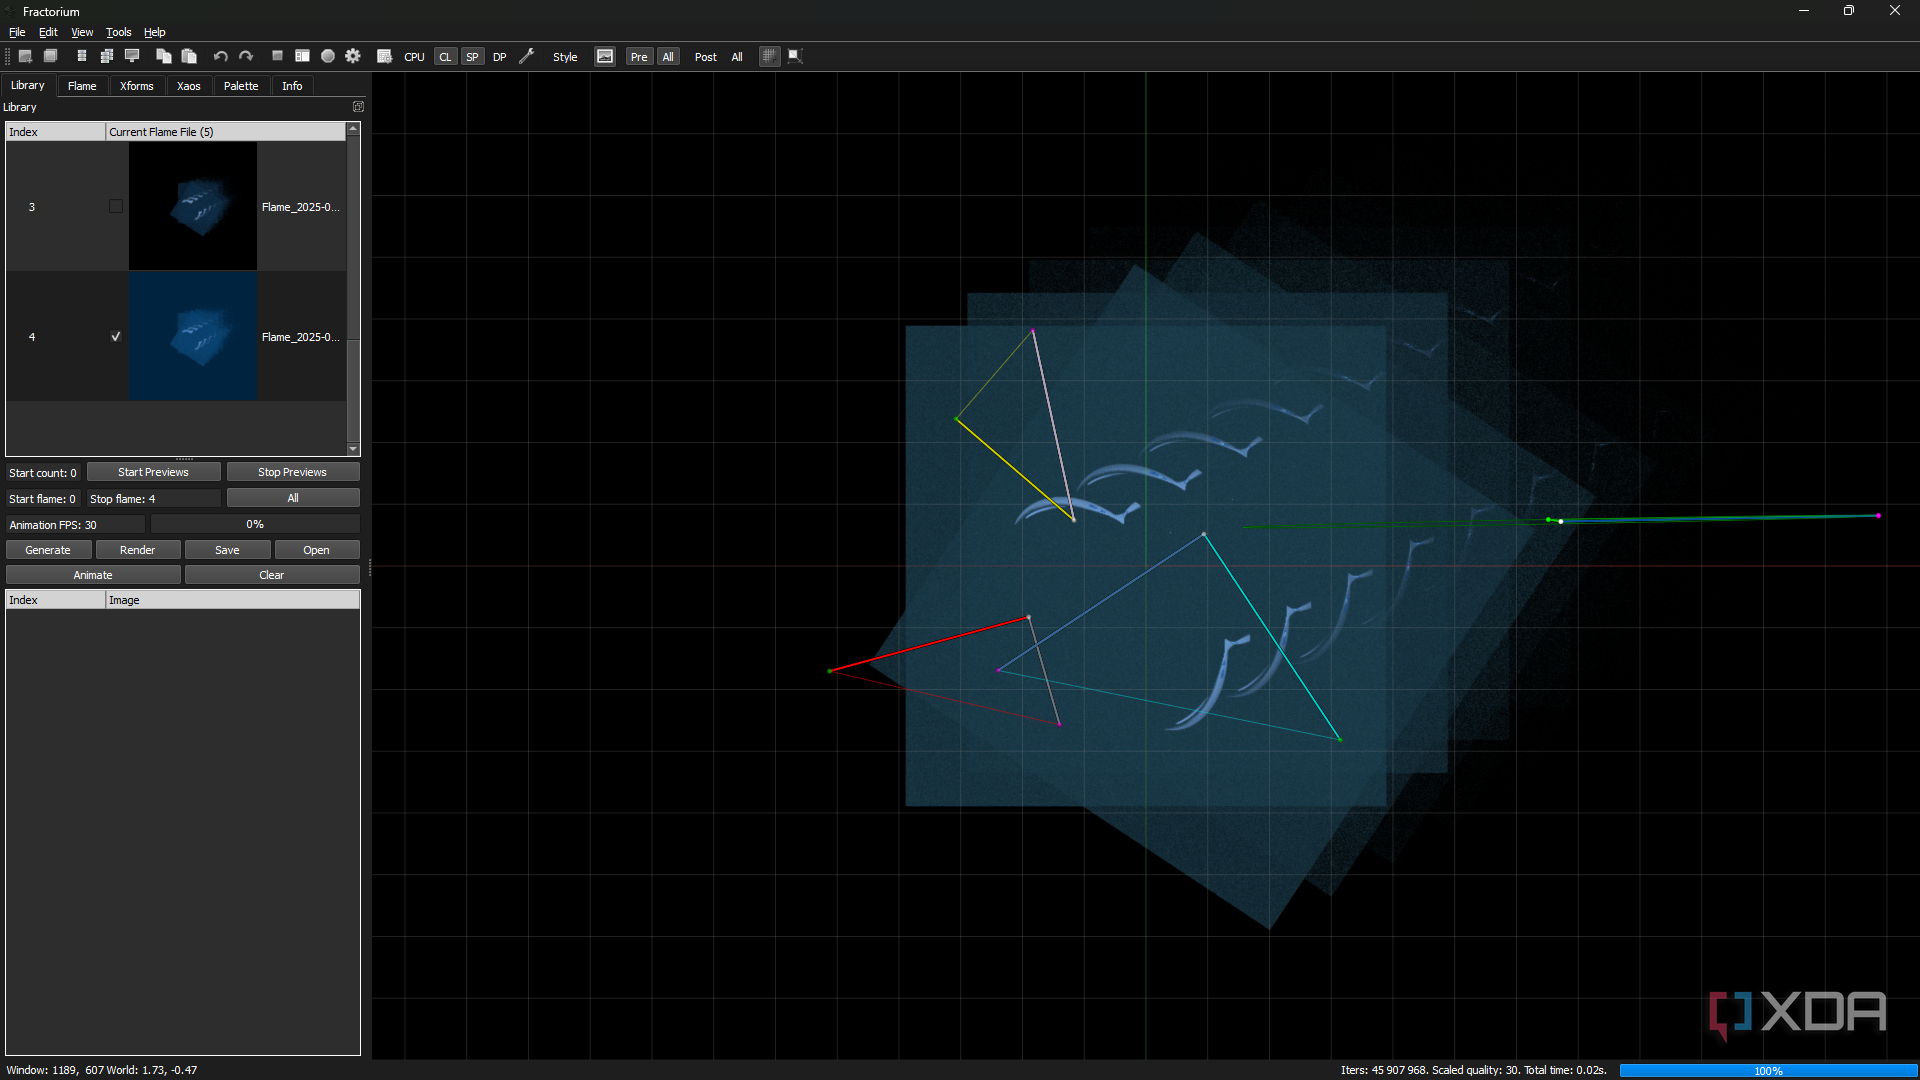Select flame thumbnail at index 3
The width and height of the screenshot is (1920, 1080).
pyautogui.click(x=193, y=206)
